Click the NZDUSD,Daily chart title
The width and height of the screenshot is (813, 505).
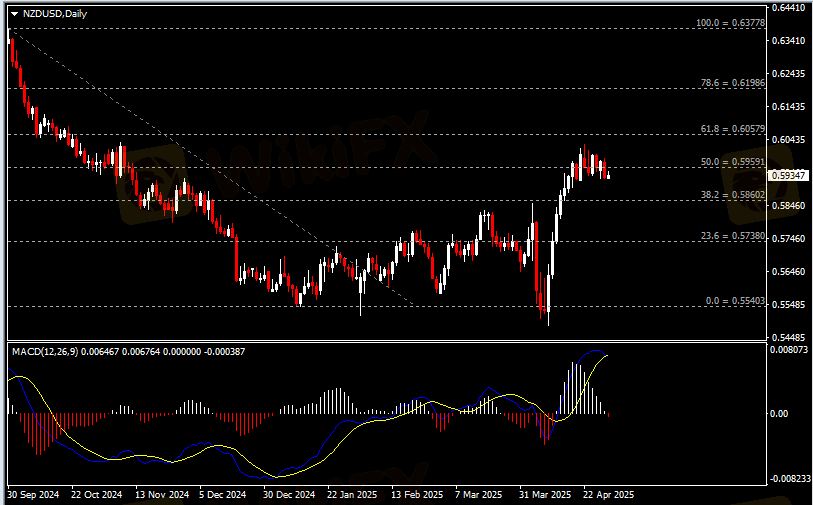[x=52, y=11]
